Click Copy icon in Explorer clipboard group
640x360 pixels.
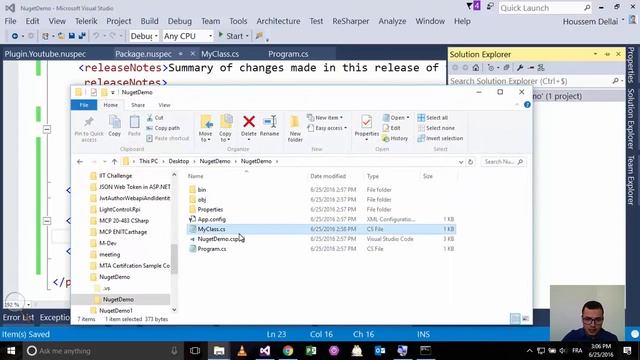tap(115, 122)
